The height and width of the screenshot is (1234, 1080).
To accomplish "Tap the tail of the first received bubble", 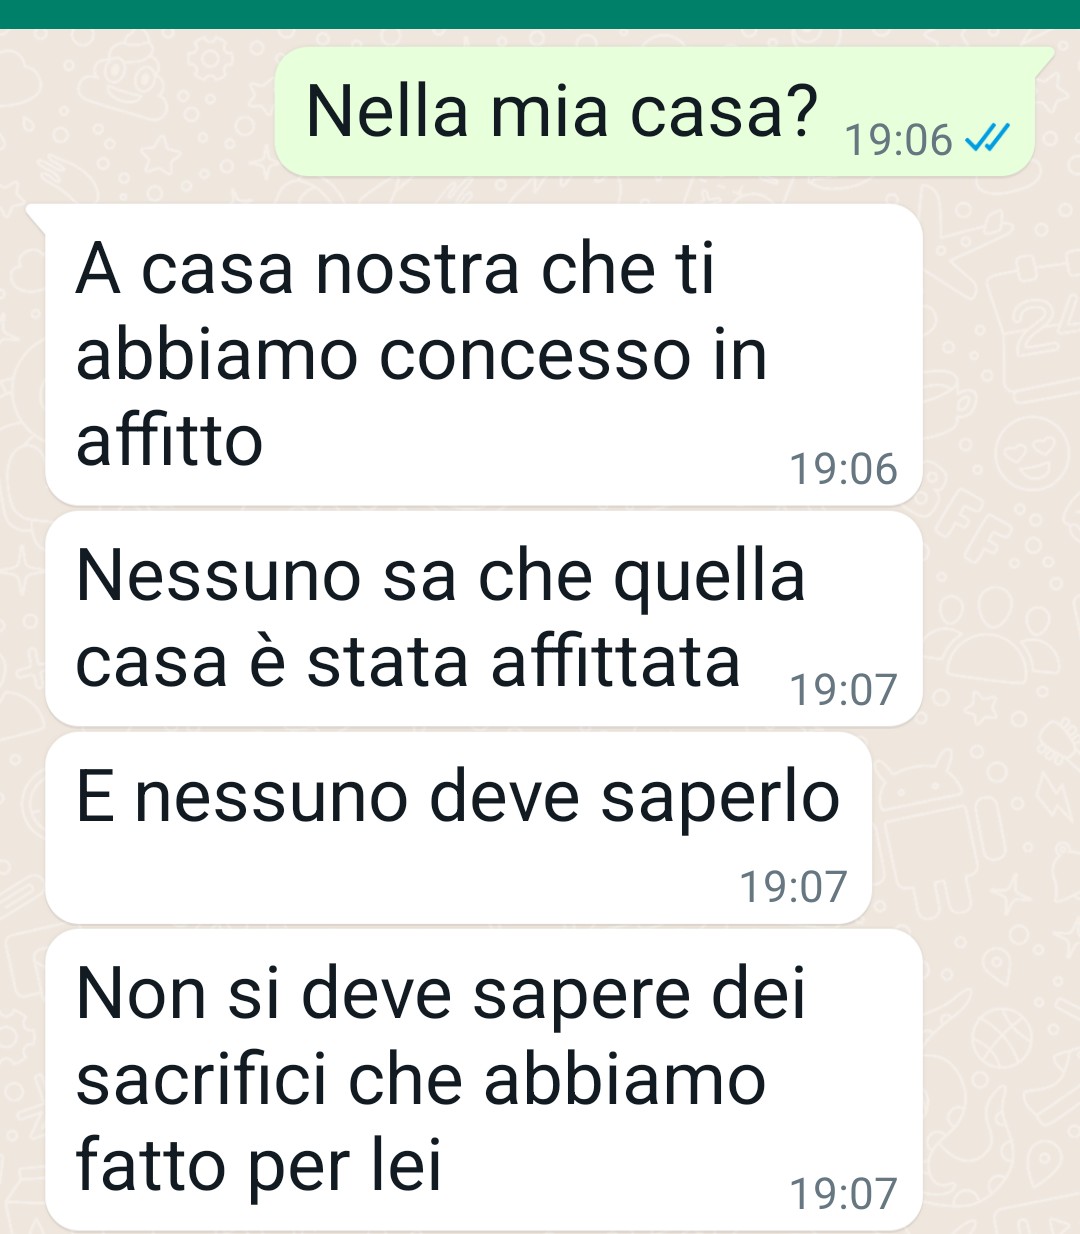I will [37, 213].
